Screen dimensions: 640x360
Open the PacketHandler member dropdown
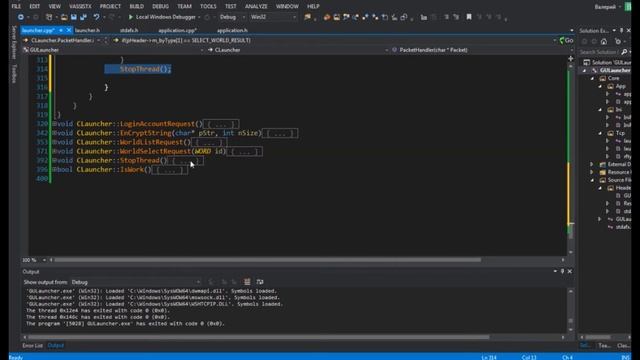(482, 50)
